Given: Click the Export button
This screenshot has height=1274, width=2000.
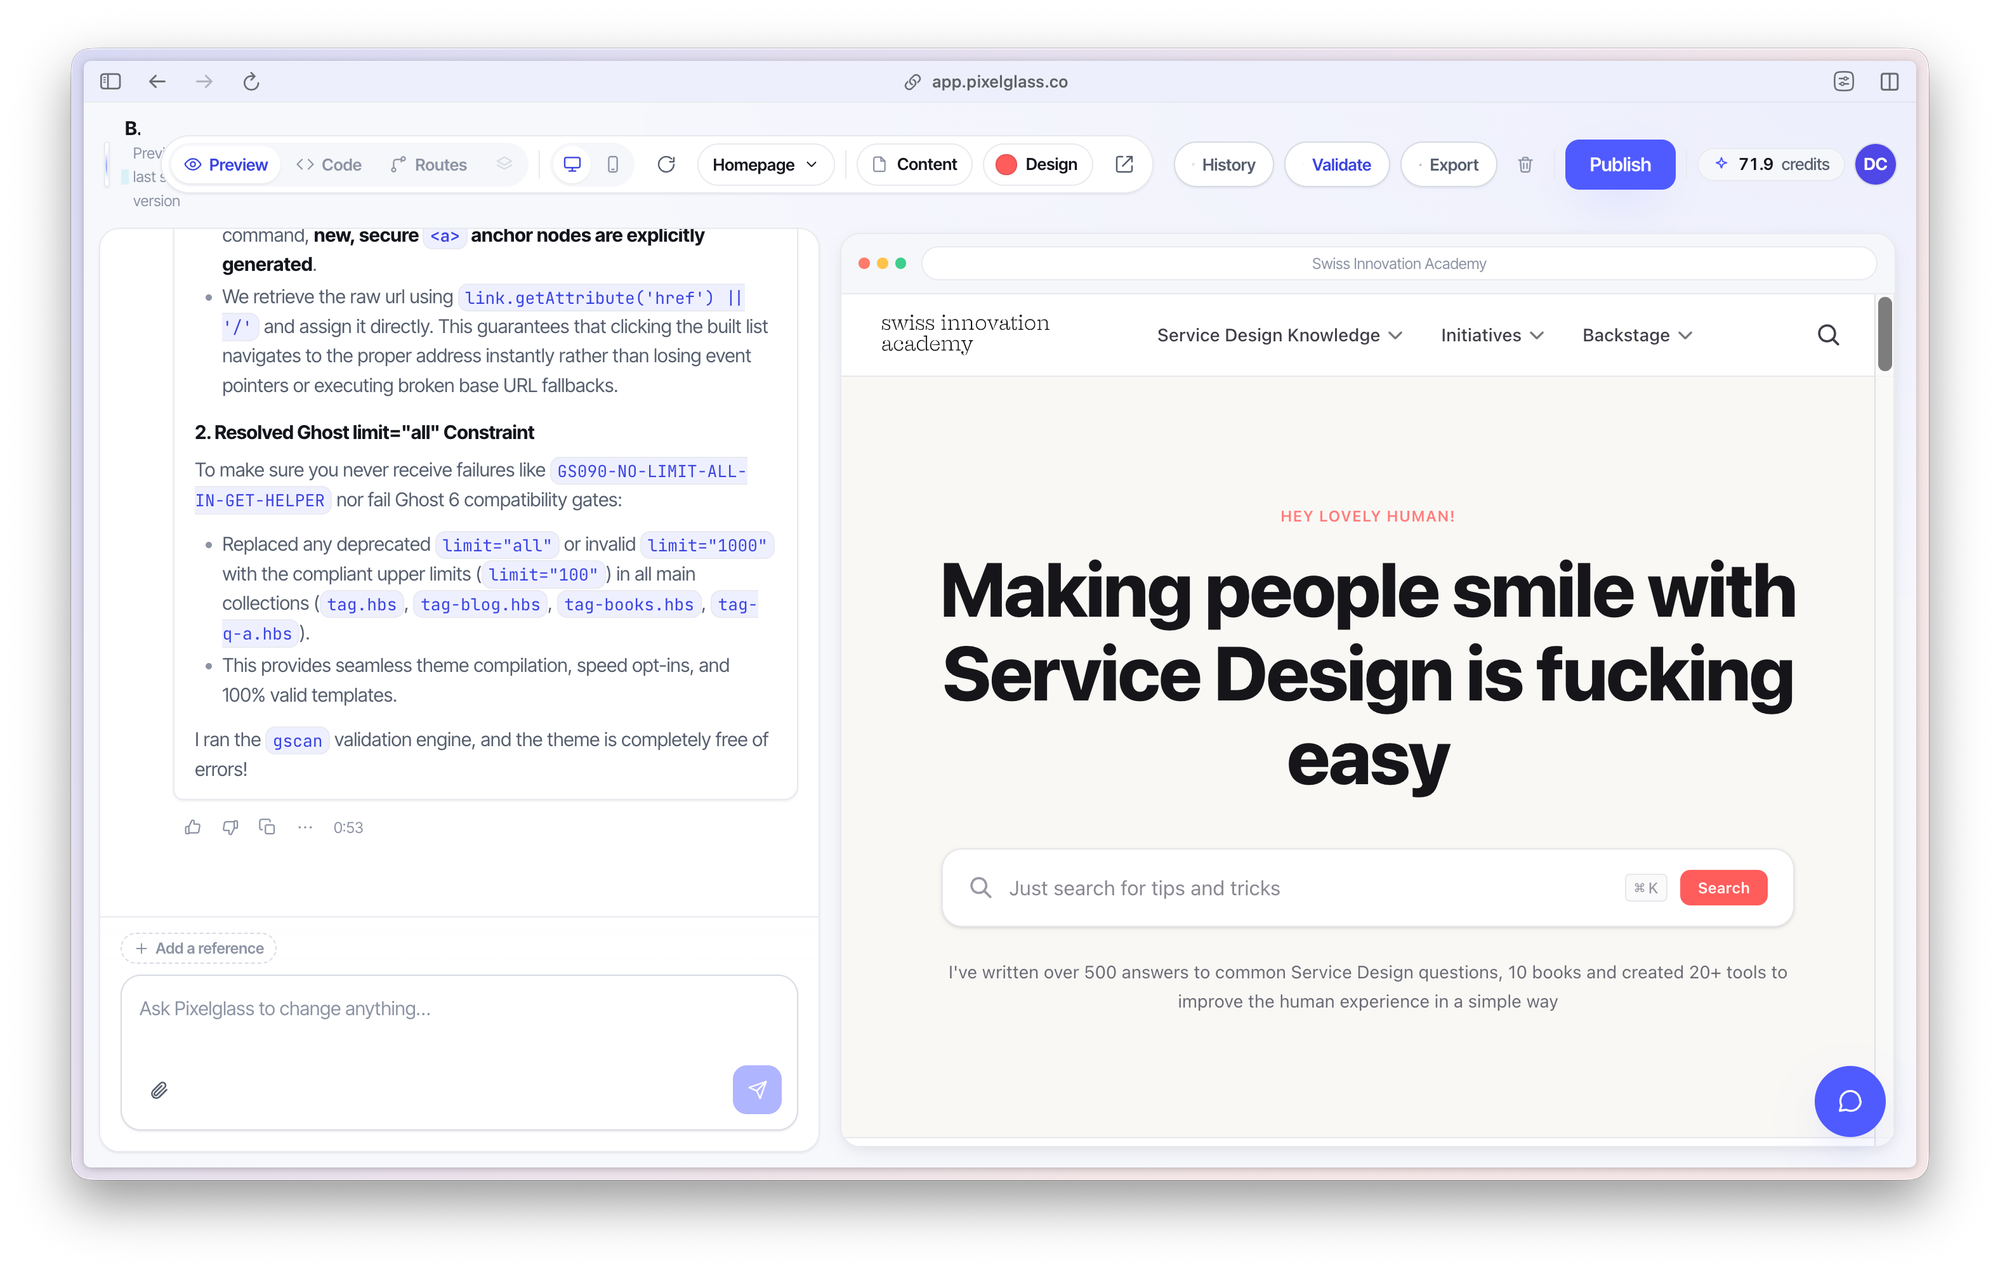Looking at the screenshot, I should tap(1449, 165).
